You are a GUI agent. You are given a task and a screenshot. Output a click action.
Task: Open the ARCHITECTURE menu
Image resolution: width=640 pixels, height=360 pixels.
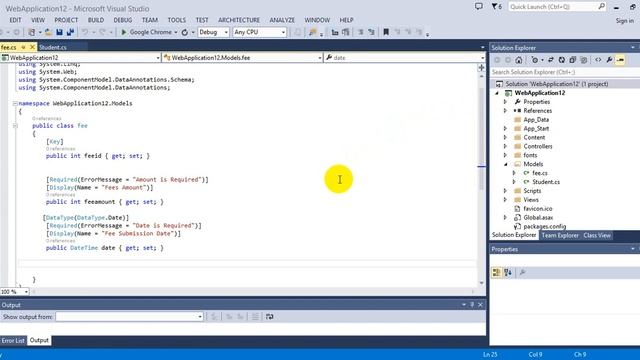click(x=239, y=20)
